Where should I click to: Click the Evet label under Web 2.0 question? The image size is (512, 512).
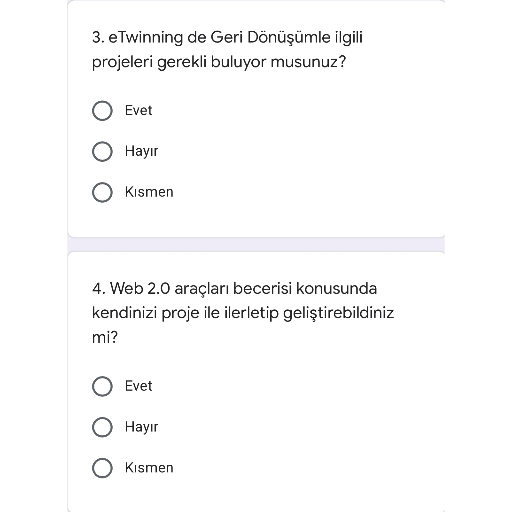tap(138, 386)
